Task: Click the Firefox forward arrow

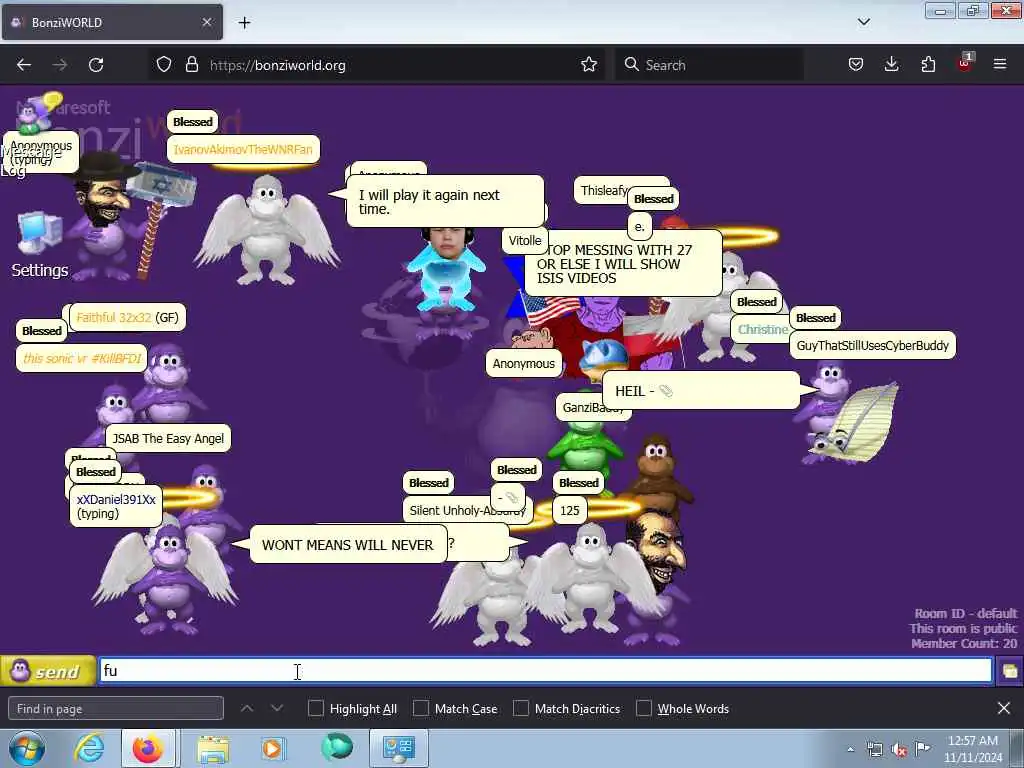Action: pyautogui.click(x=60, y=65)
